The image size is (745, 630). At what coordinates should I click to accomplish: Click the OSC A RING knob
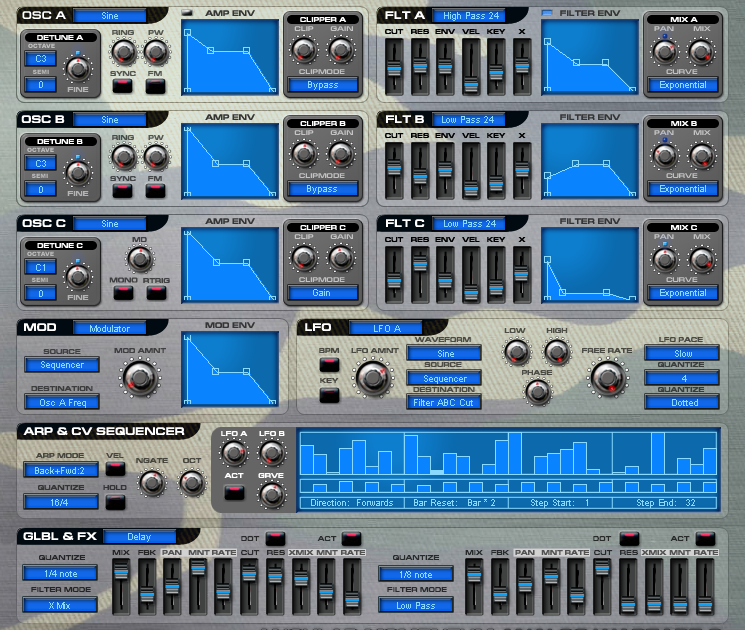(x=124, y=52)
